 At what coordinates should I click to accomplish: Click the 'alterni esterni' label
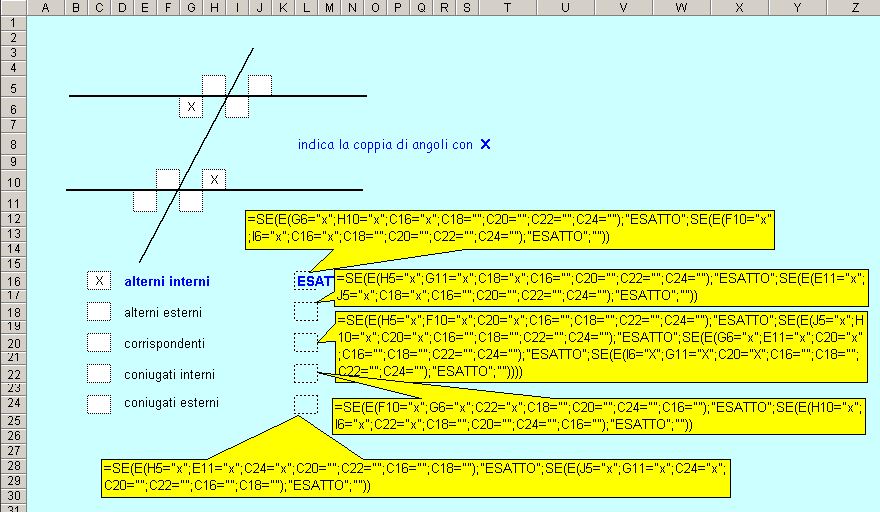pyautogui.click(x=163, y=313)
